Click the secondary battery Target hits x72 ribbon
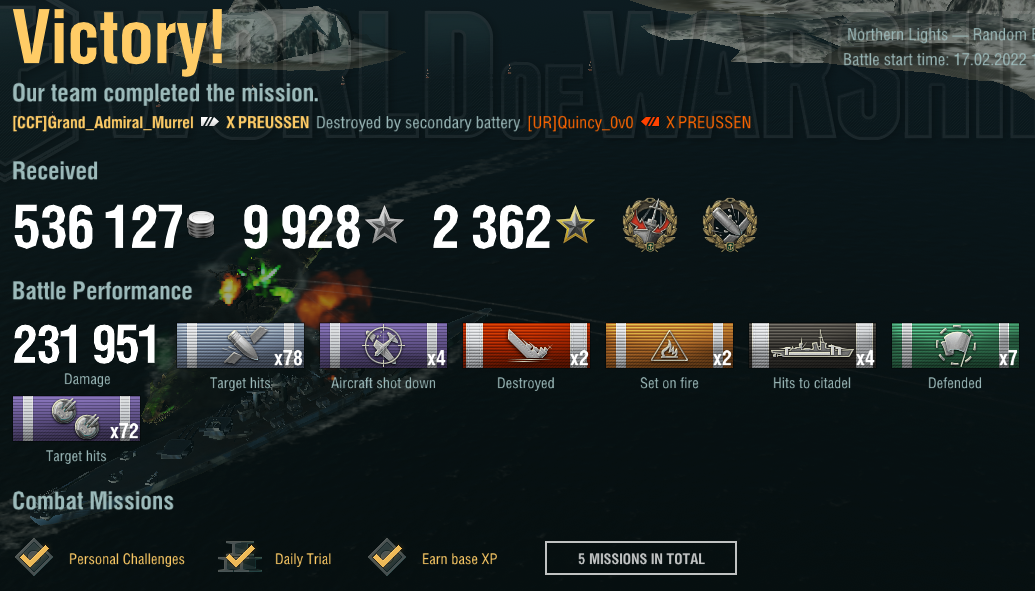Image resolution: width=1035 pixels, height=591 pixels. 77,419
